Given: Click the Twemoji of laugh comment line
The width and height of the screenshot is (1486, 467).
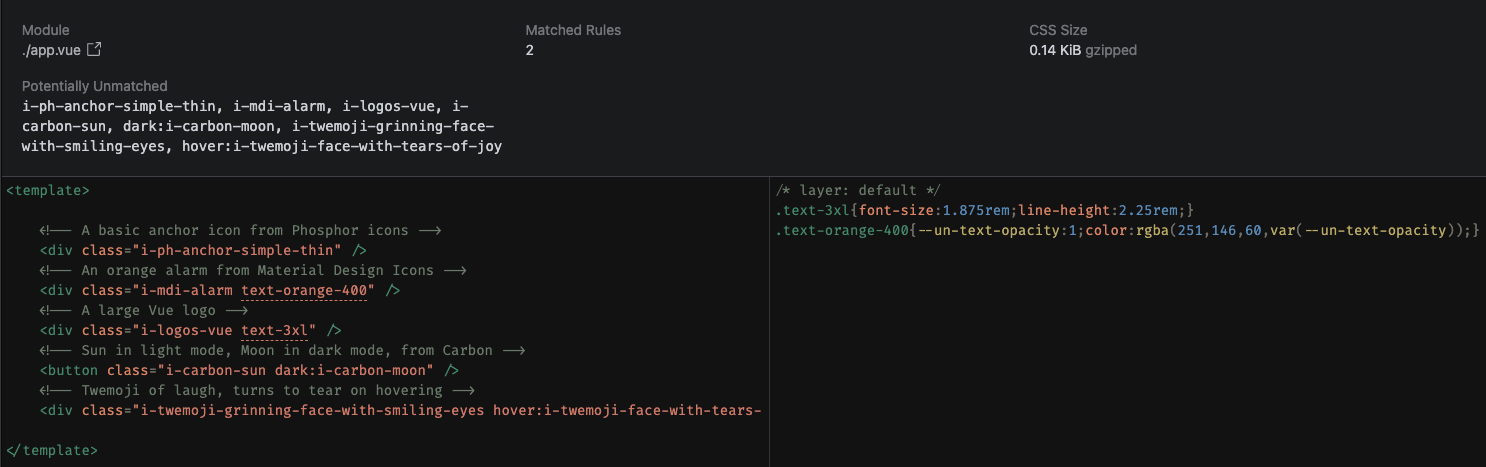Looking at the screenshot, I should (x=257, y=390).
